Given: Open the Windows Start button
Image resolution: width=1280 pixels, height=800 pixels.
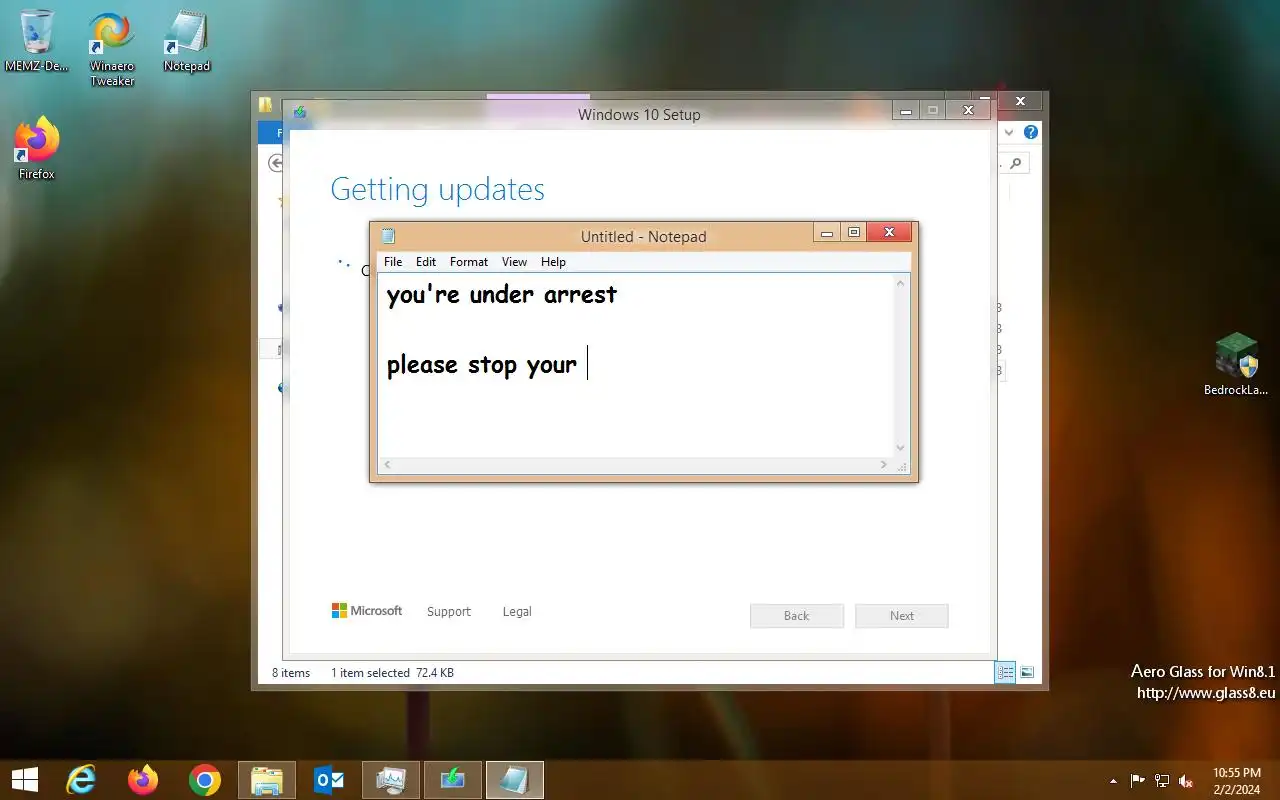Looking at the screenshot, I should (x=25, y=780).
